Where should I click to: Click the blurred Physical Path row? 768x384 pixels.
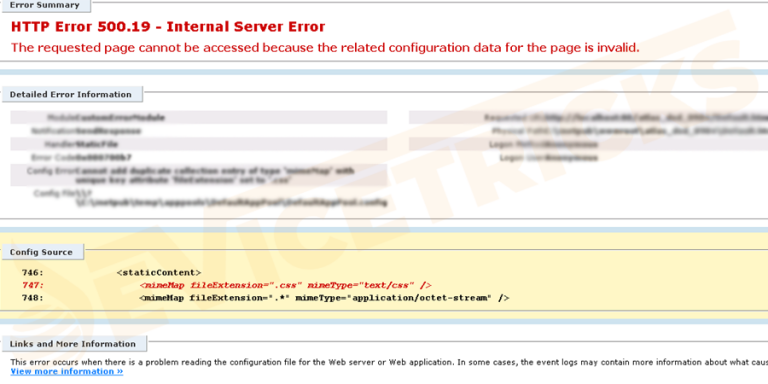click(x=588, y=131)
